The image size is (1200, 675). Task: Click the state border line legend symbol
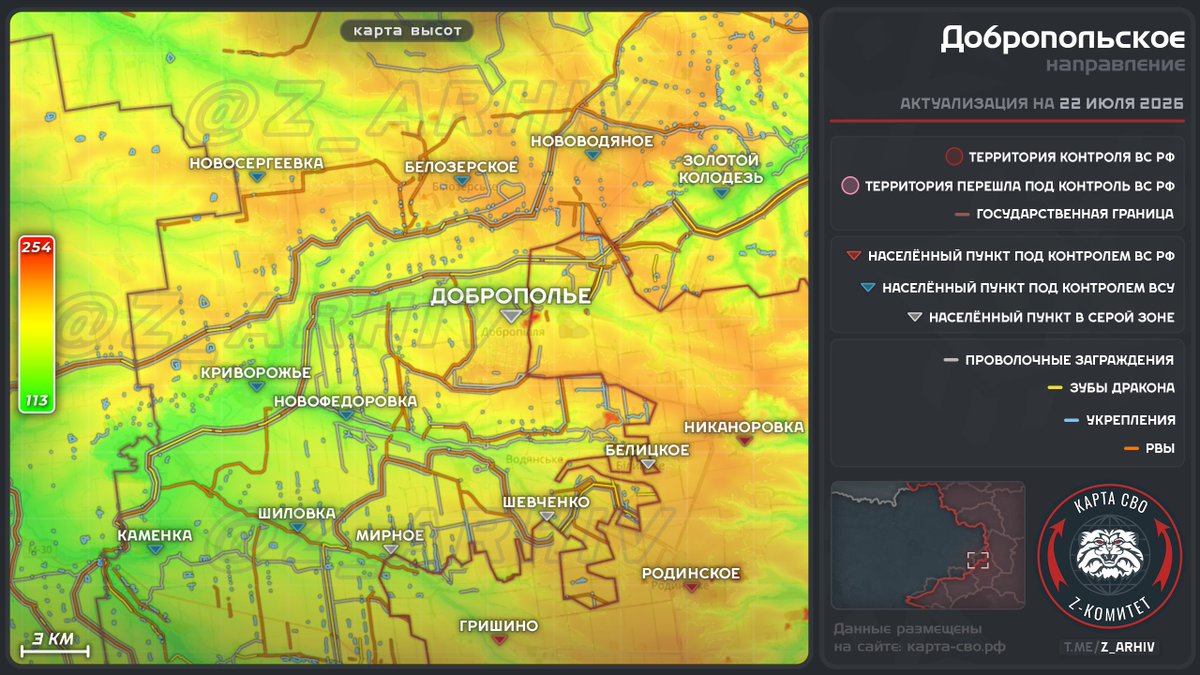pos(963,214)
